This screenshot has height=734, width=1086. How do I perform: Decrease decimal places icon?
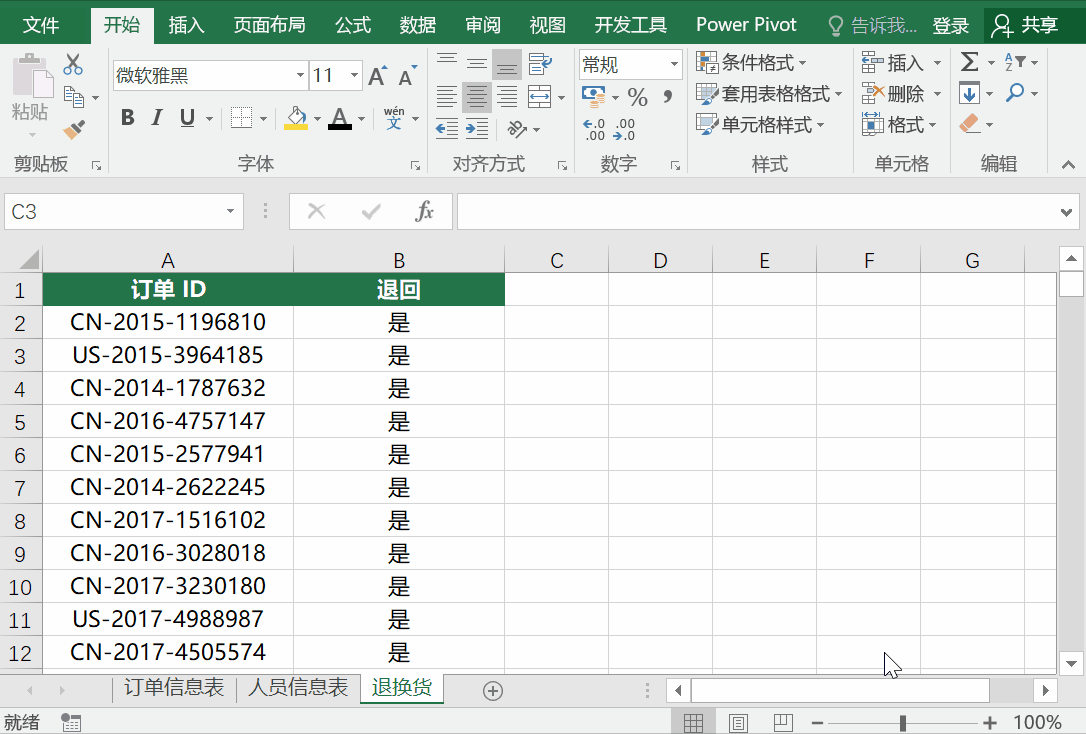[x=624, y=129]
